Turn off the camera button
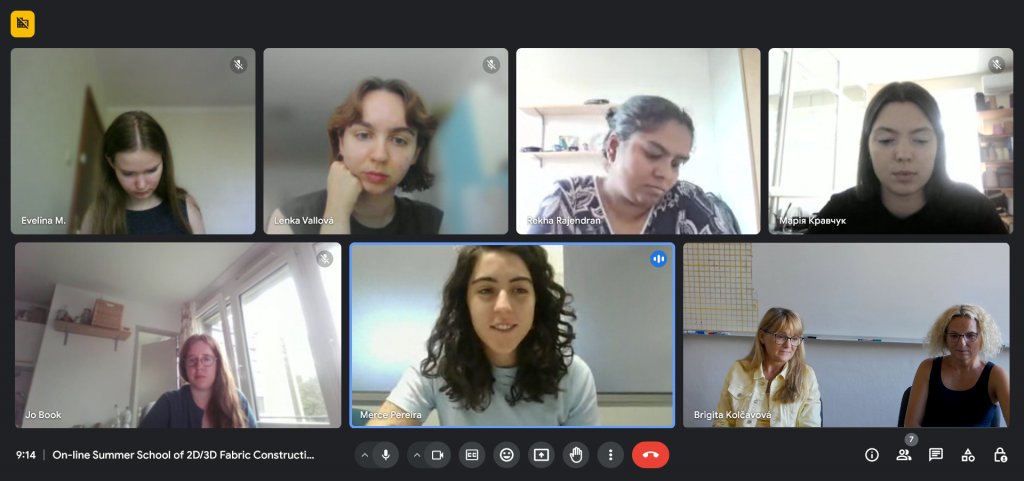 [x=438, y=455]
